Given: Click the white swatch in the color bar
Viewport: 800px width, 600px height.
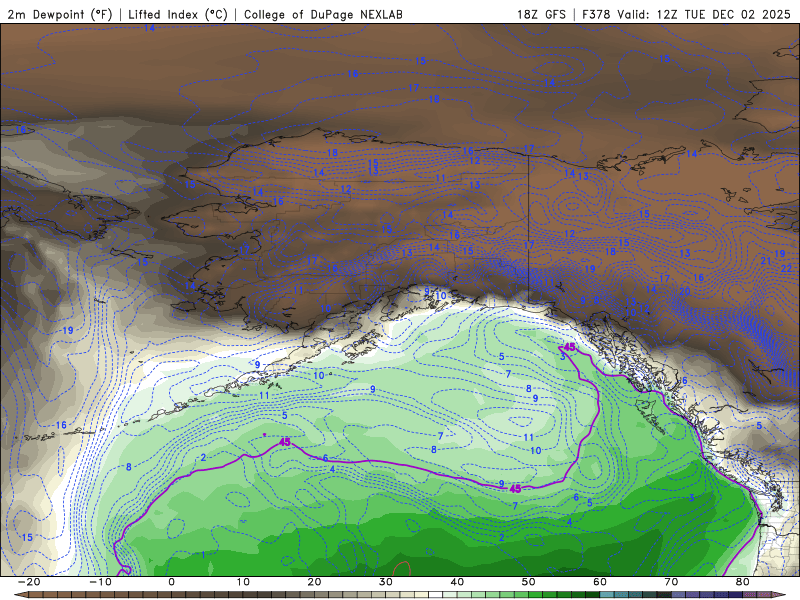Looking at the screenshot, I should click(436, 595).
